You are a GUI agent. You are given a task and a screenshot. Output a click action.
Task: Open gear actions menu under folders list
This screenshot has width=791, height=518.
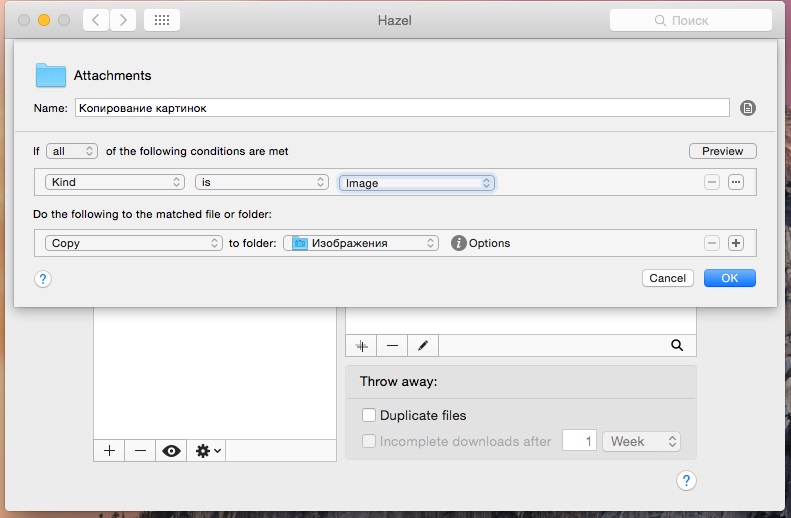tap(206, 450)
